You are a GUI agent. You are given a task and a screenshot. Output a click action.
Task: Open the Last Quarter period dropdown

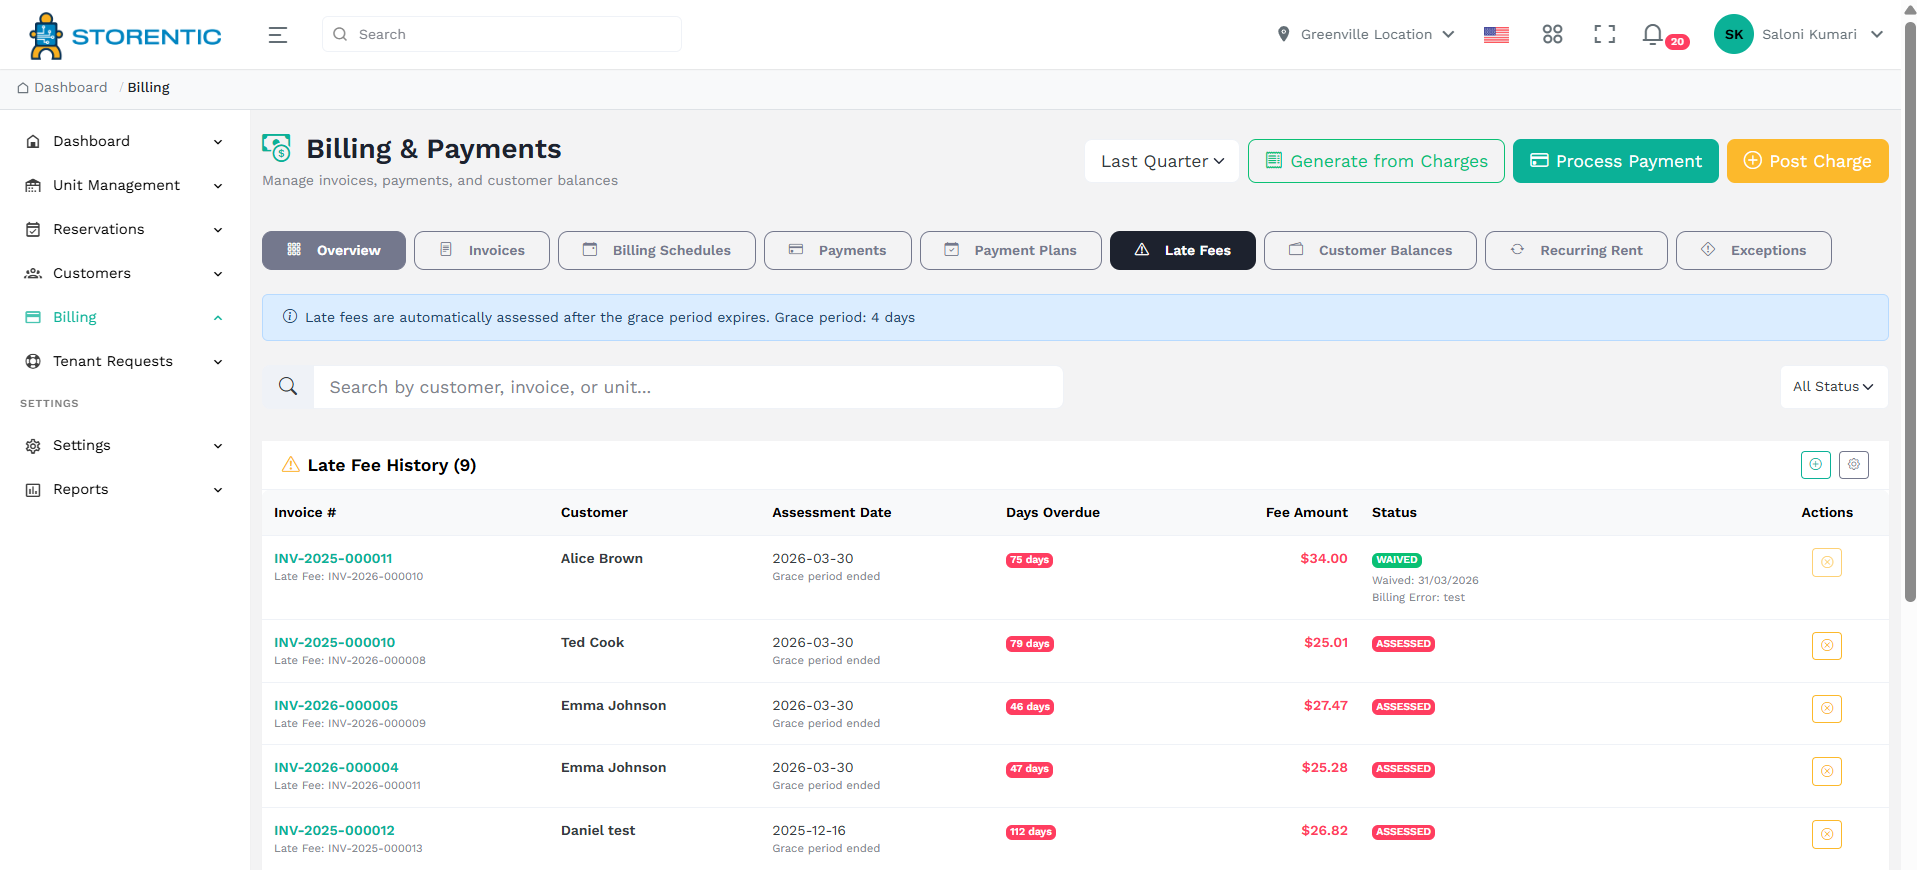click(1162, 161)
